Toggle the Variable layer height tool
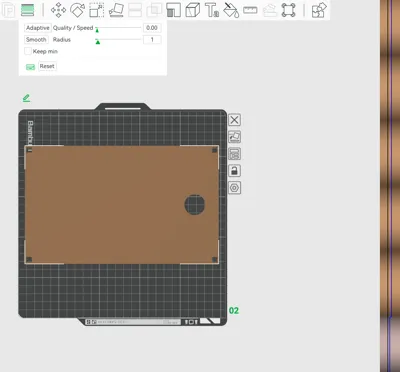The width and height of the screenshot is (400, 372). click(27, 10)
